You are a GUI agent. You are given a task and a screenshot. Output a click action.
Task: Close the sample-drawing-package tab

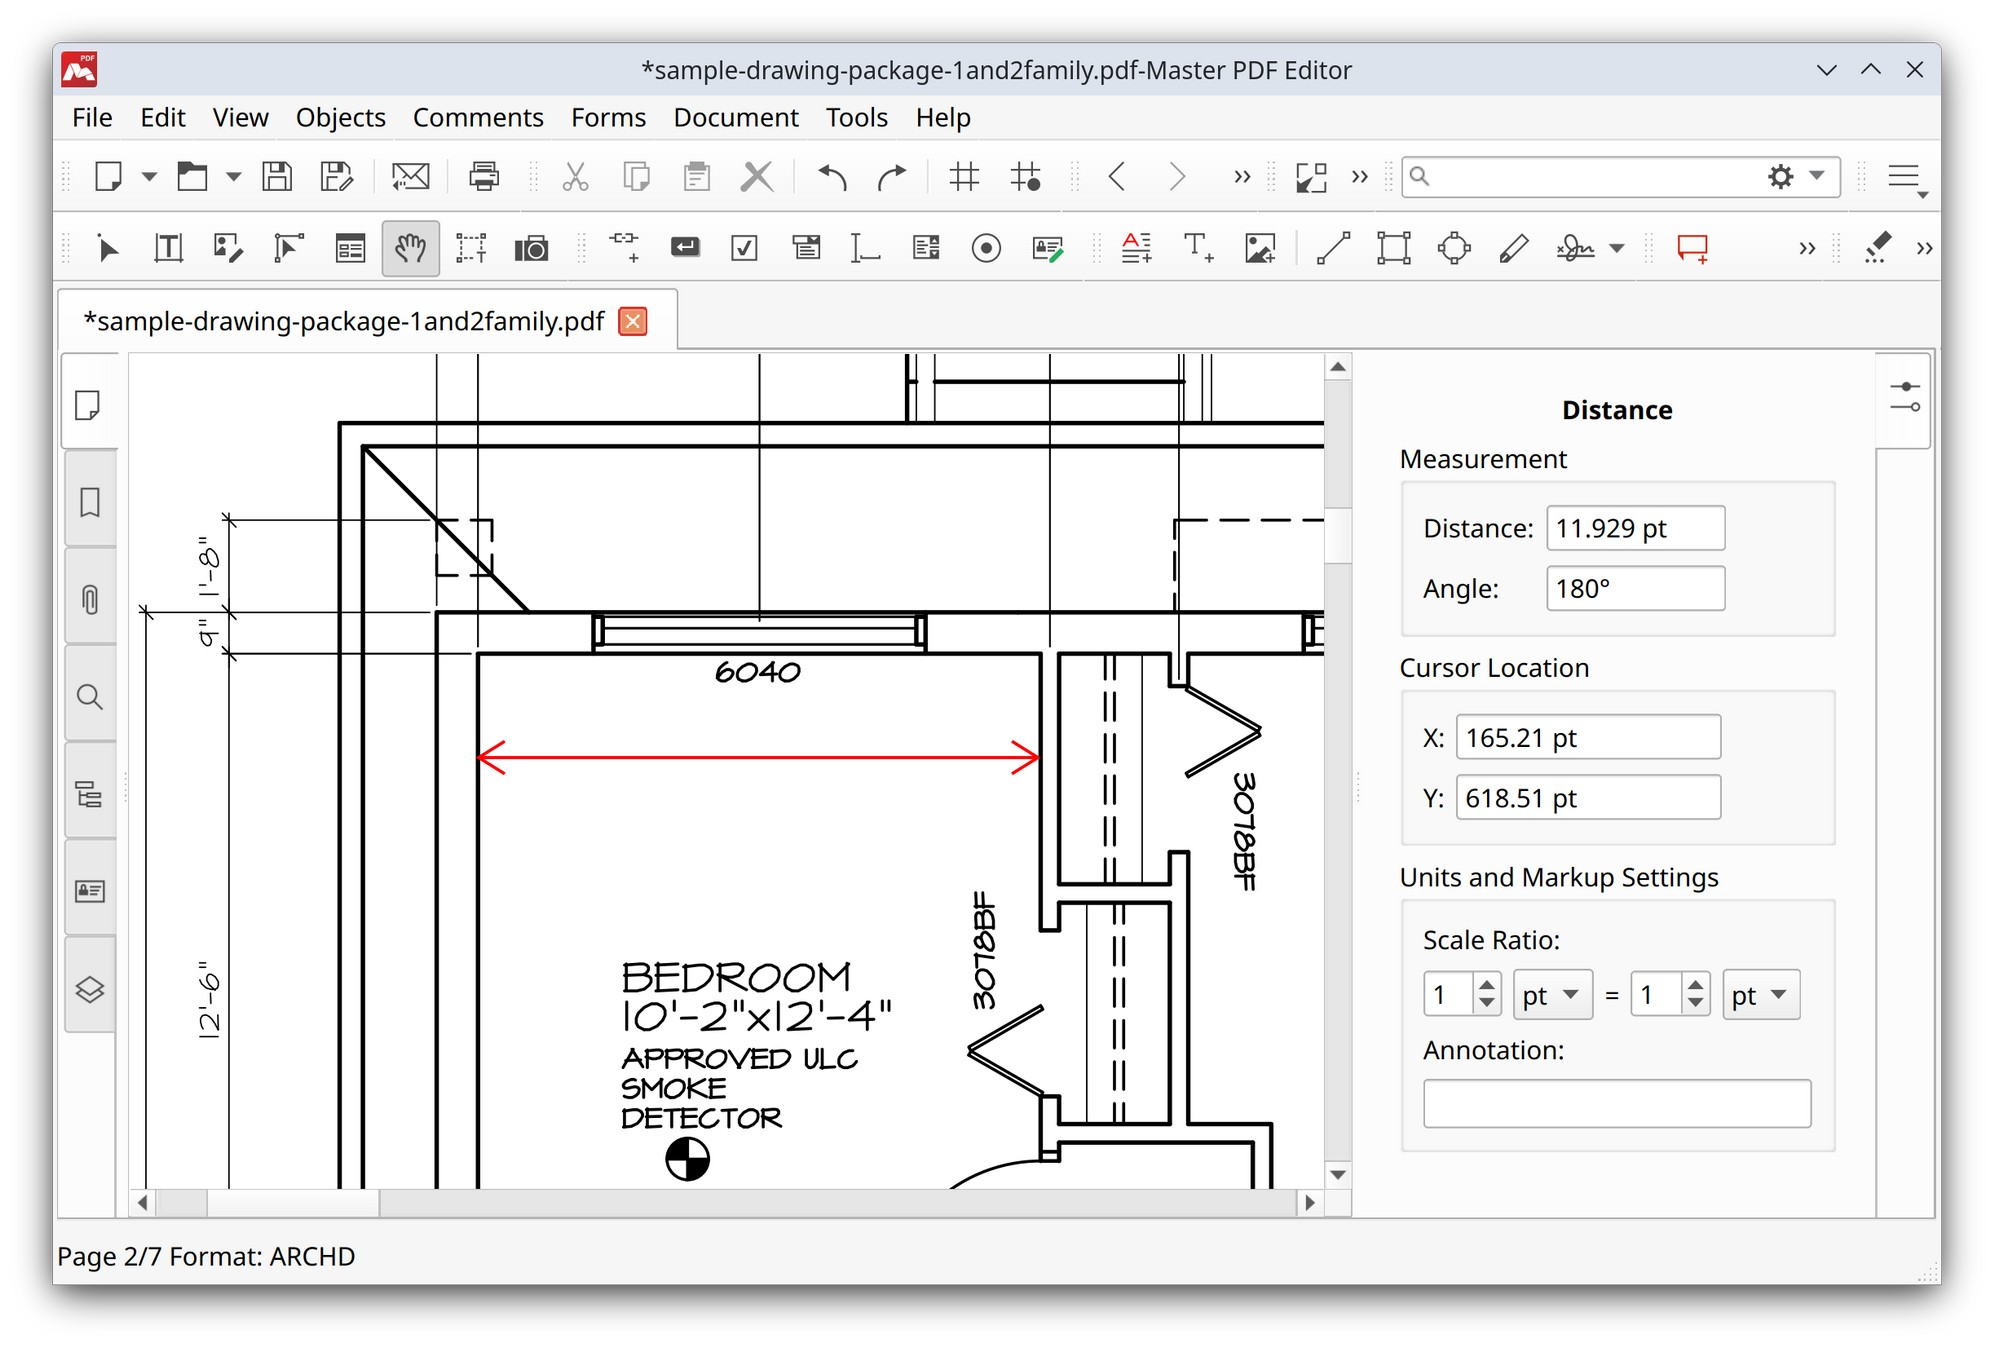633,321
